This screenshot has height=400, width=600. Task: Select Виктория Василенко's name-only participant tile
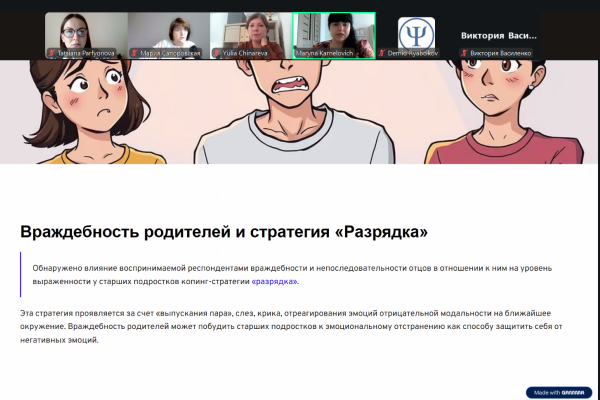(498, 34)
